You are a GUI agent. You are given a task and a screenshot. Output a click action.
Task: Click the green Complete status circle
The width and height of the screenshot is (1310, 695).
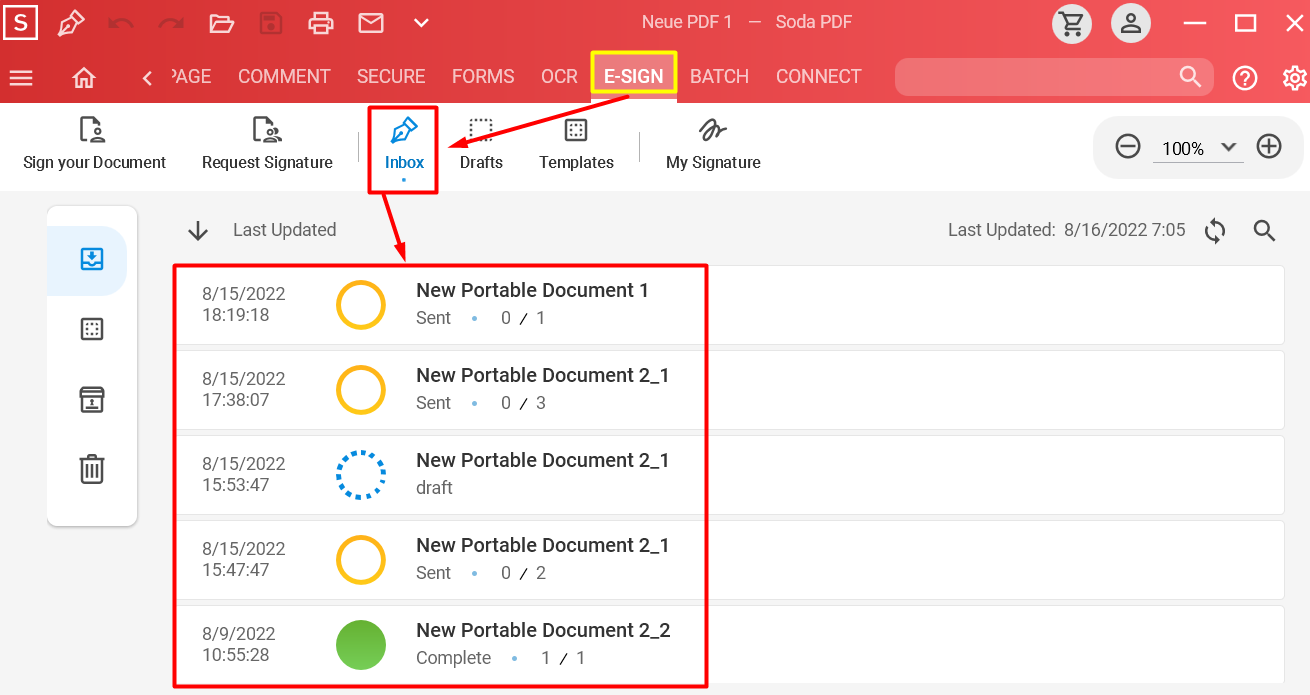[361, 645]
